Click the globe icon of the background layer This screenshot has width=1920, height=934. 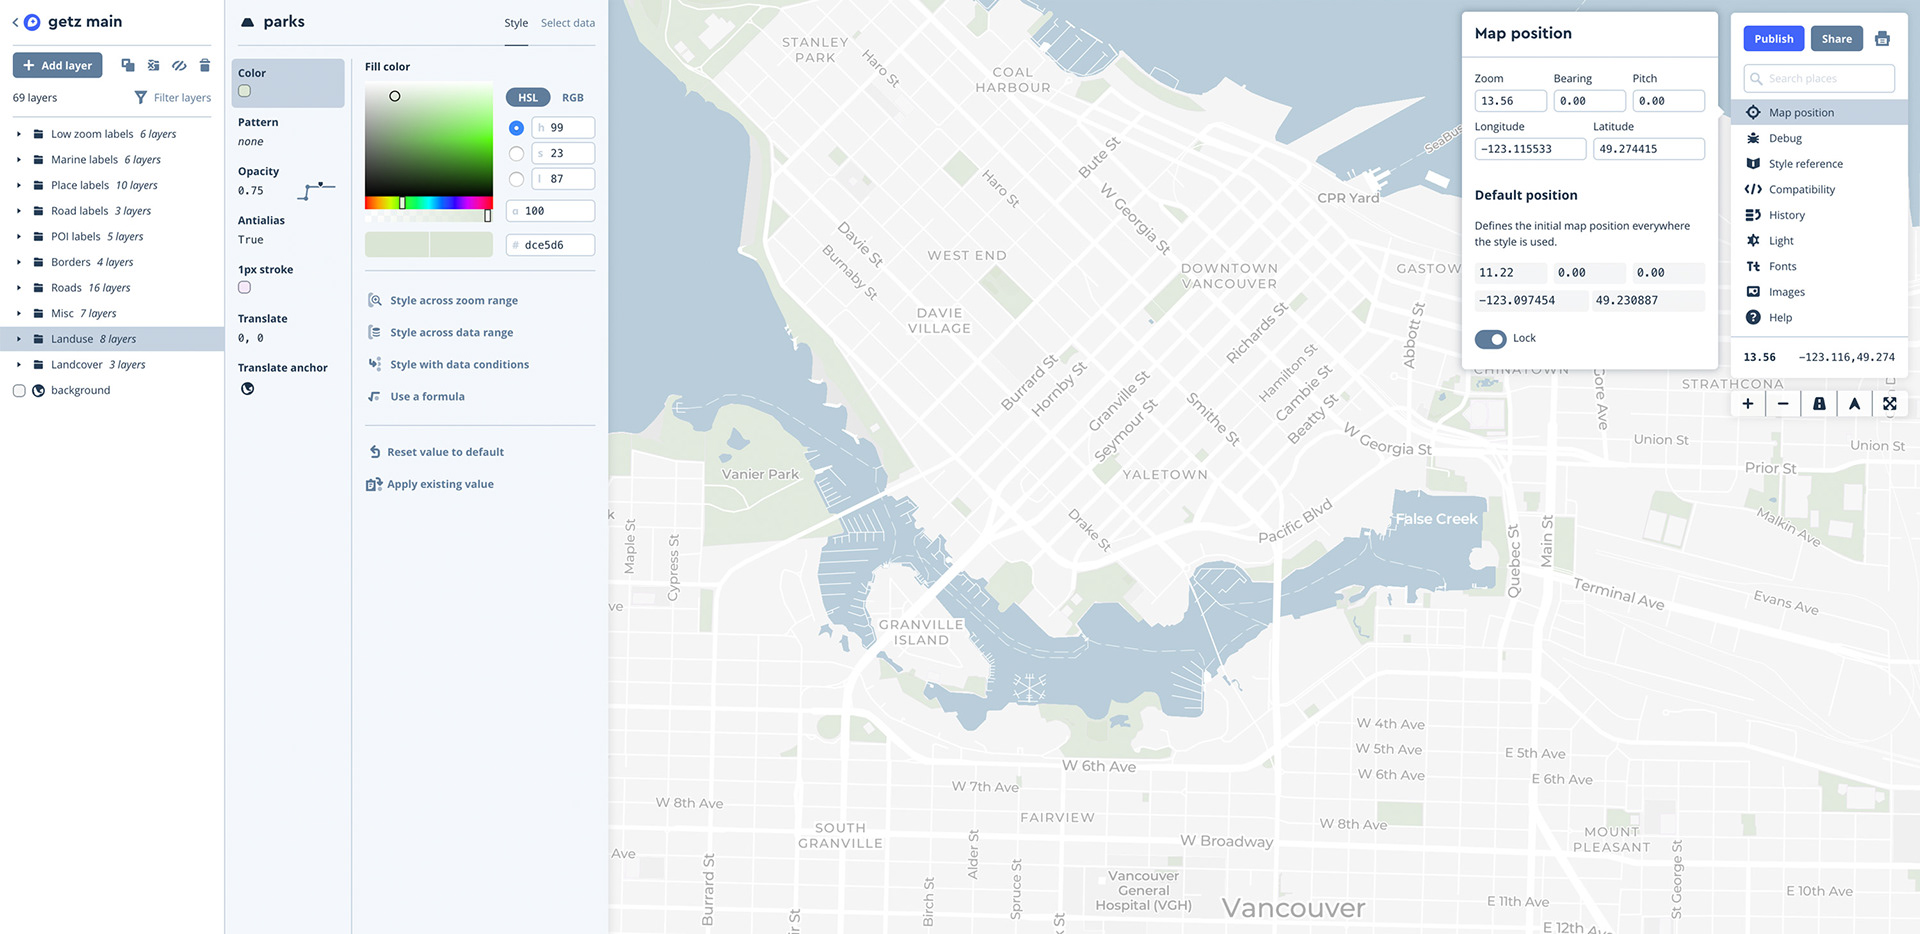point(38,391)
